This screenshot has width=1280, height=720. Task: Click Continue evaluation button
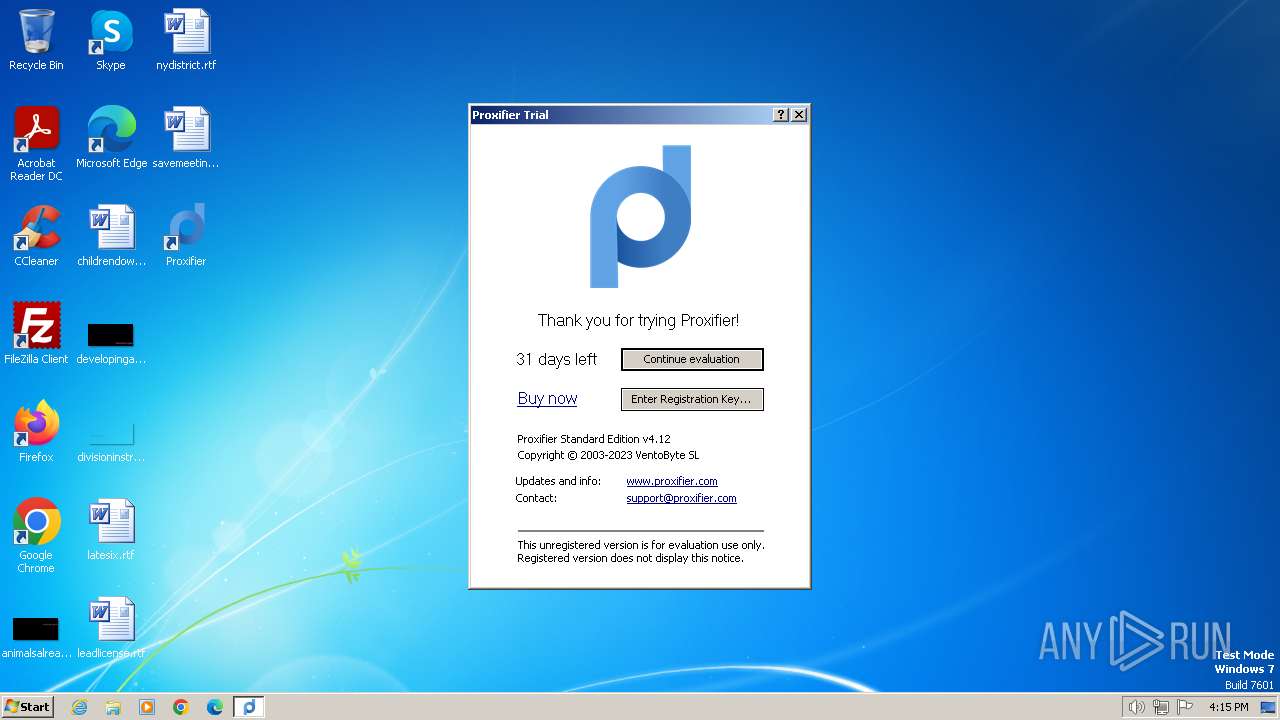point(692,359)
